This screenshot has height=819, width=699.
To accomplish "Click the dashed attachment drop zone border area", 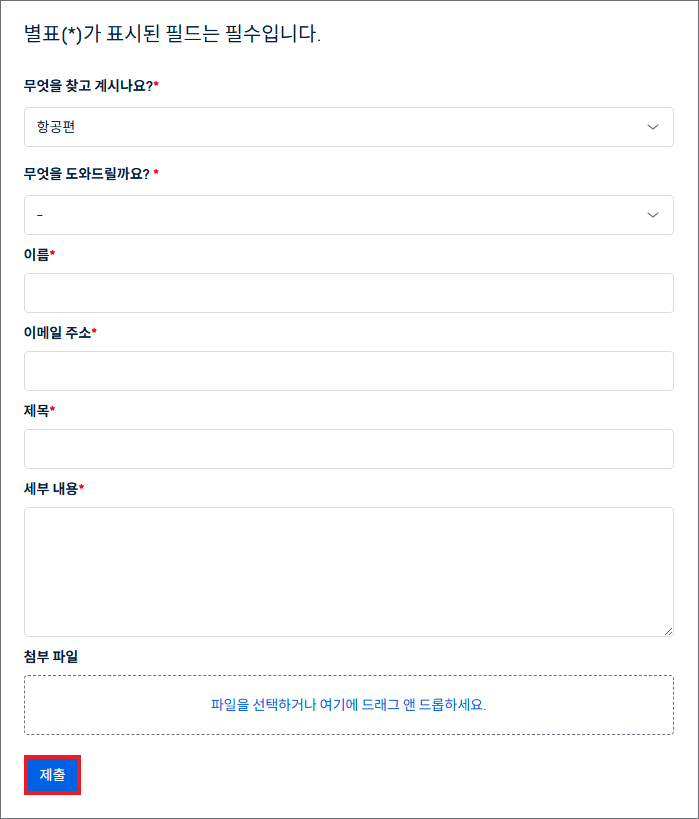I will (348, 705).
